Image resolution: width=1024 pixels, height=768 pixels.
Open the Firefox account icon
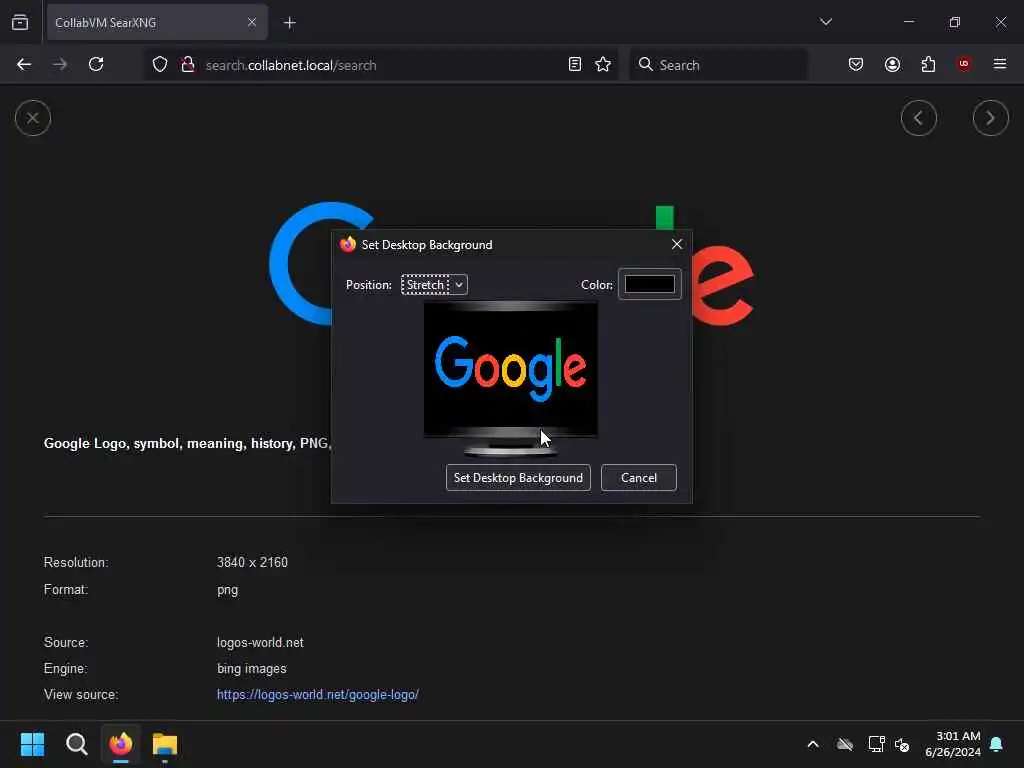pyautogui.click(x=892, y=65)
